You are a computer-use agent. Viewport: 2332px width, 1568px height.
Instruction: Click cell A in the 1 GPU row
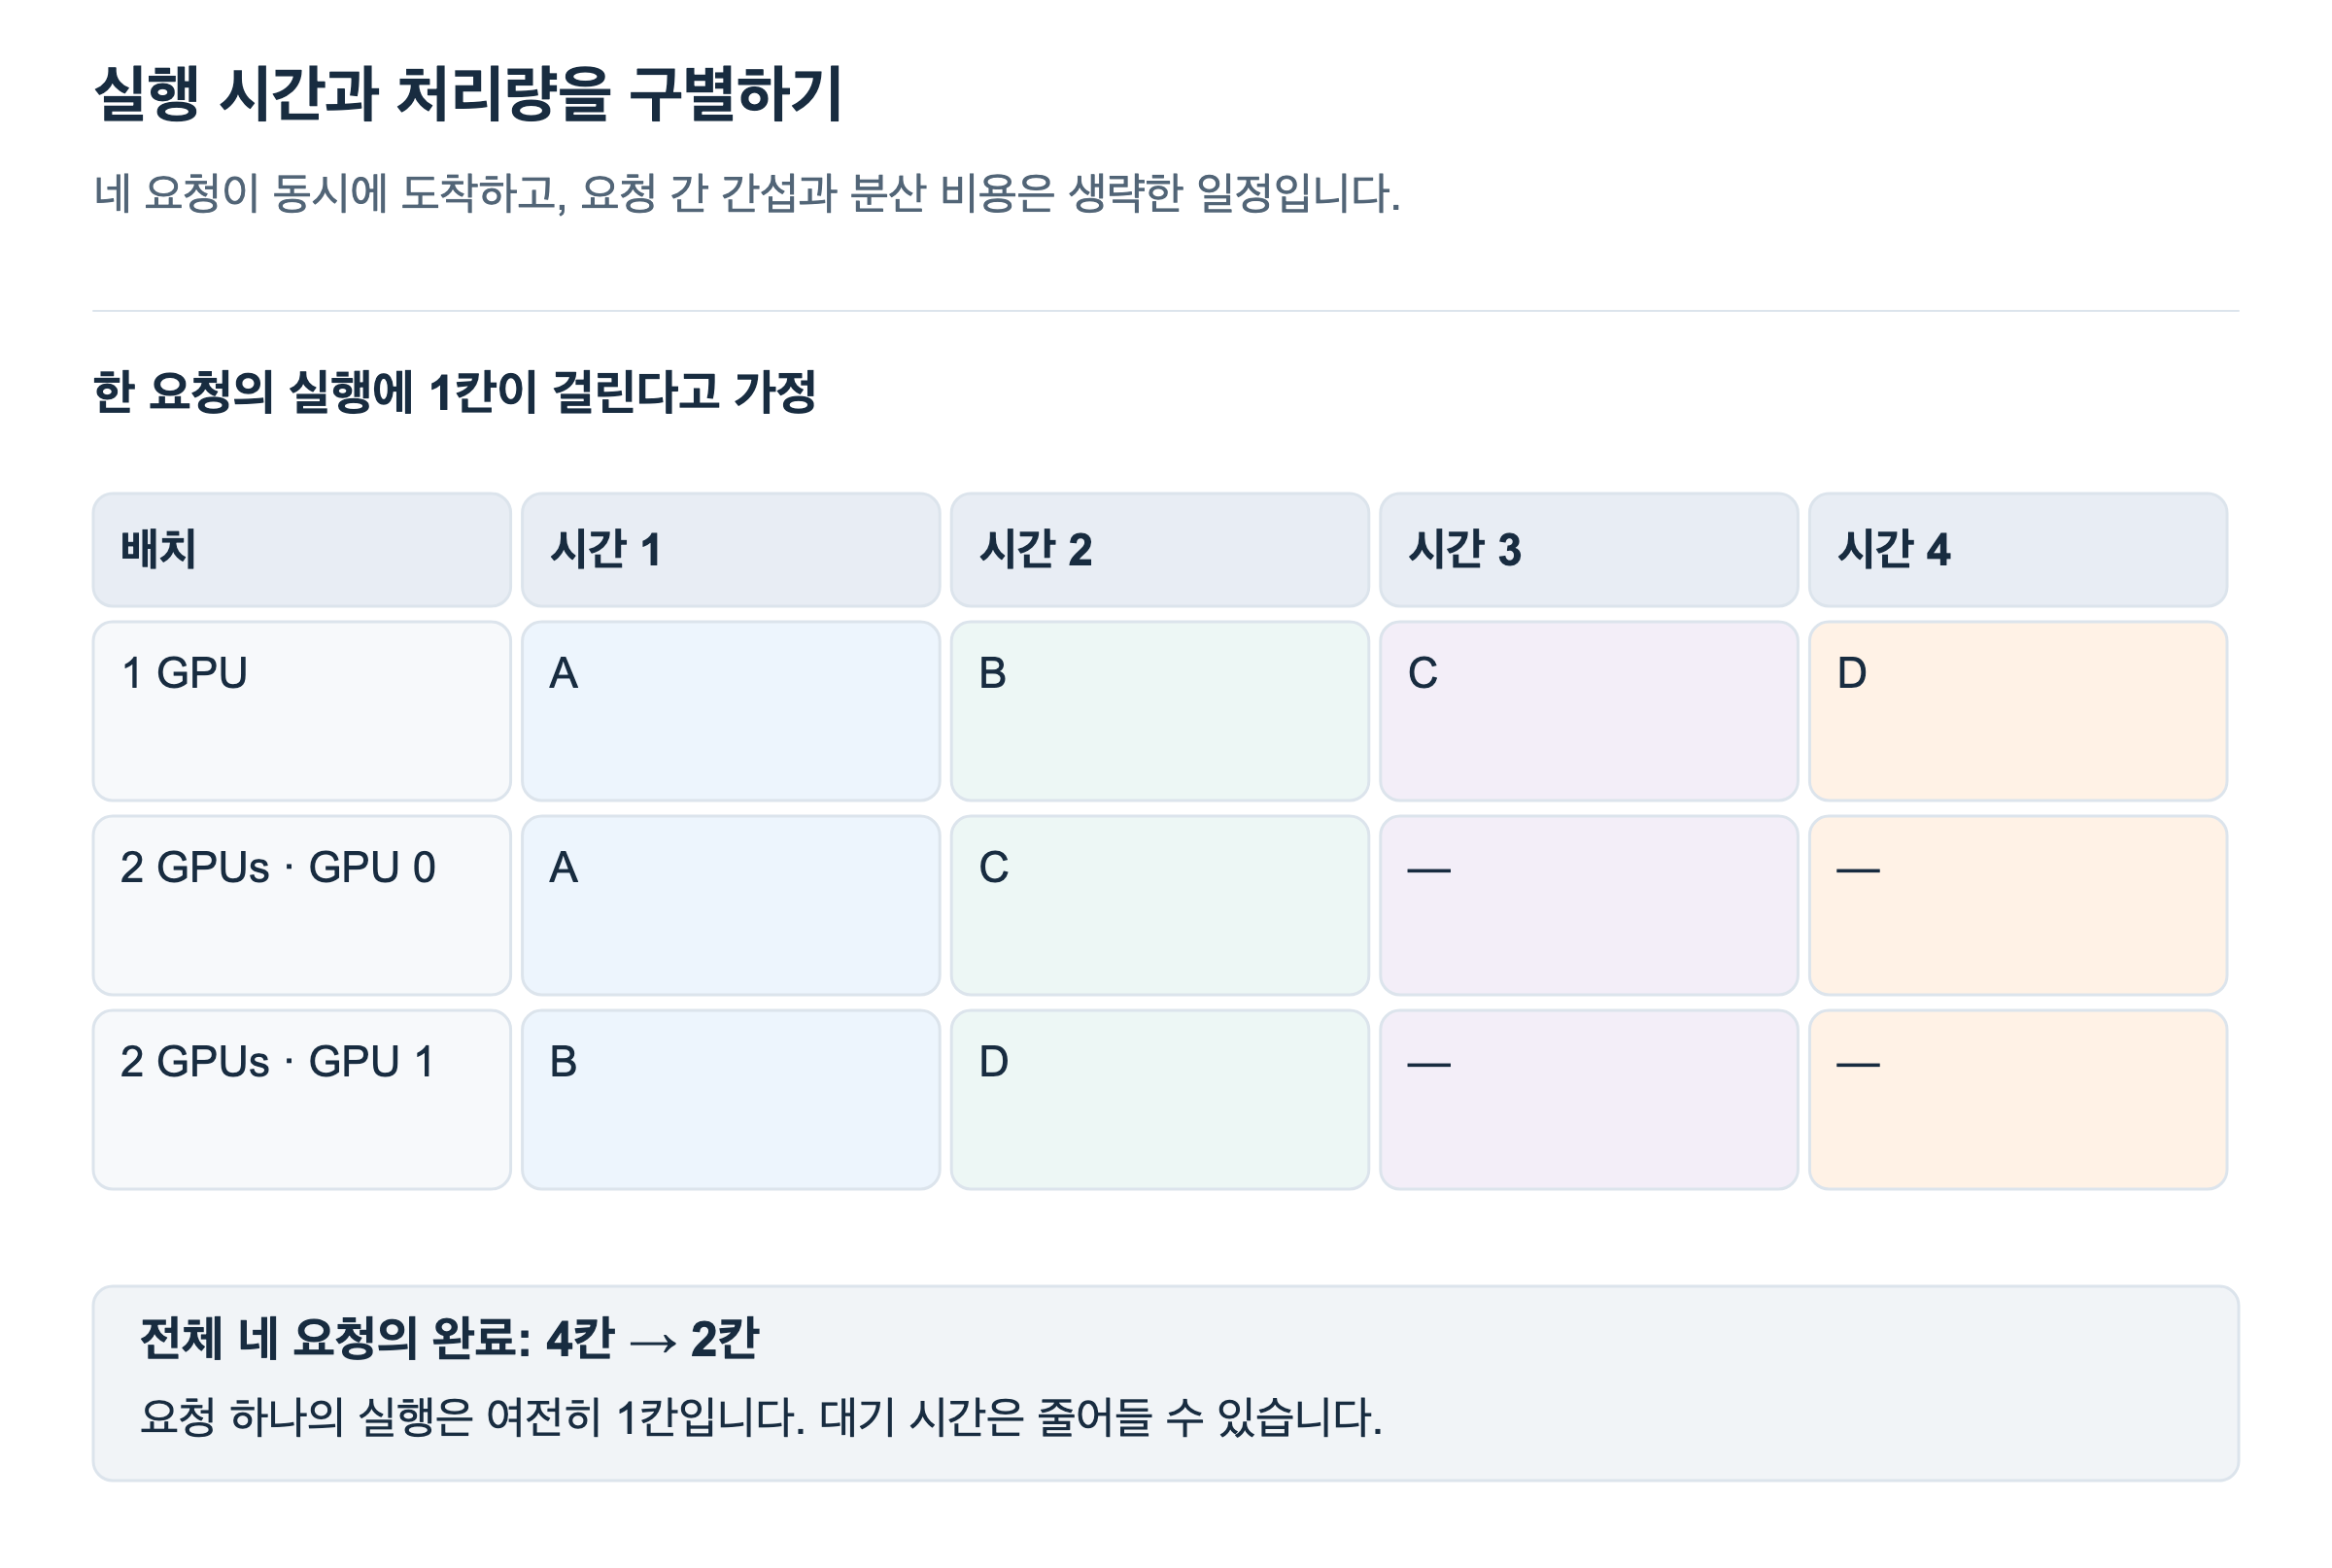point(731,711)
